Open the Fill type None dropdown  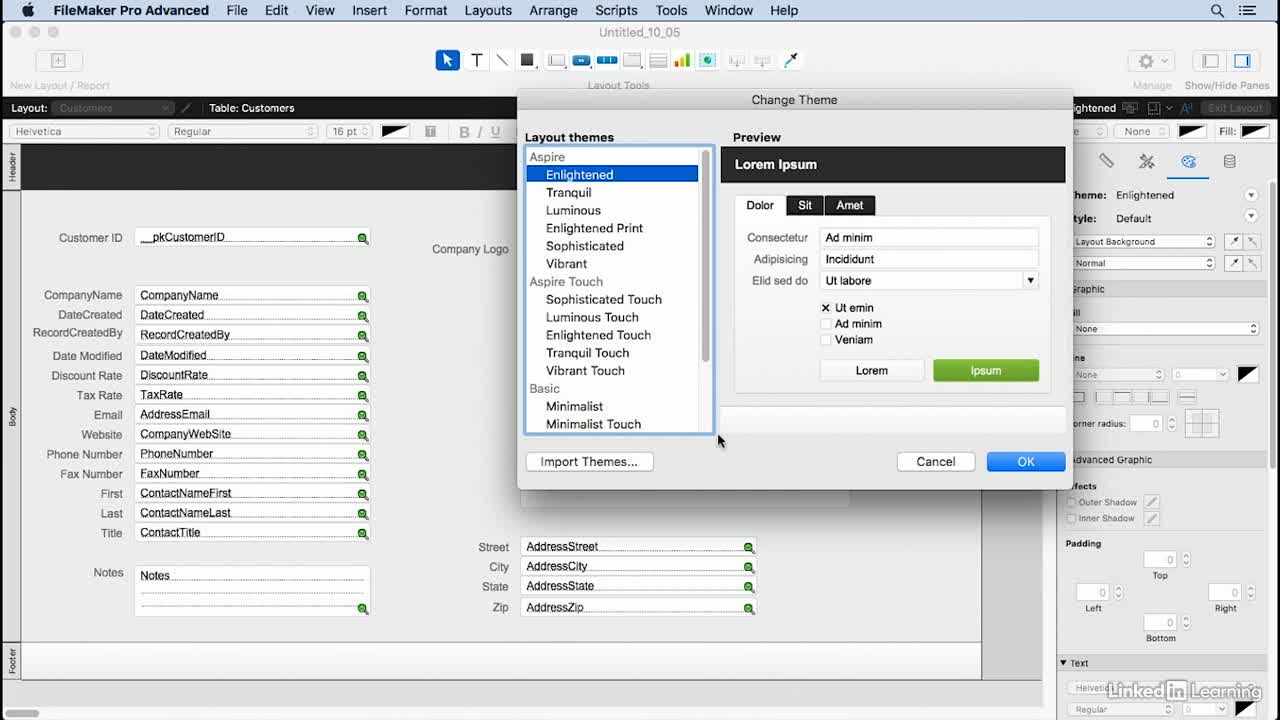pyautogui.click(x=1165, y=329)
